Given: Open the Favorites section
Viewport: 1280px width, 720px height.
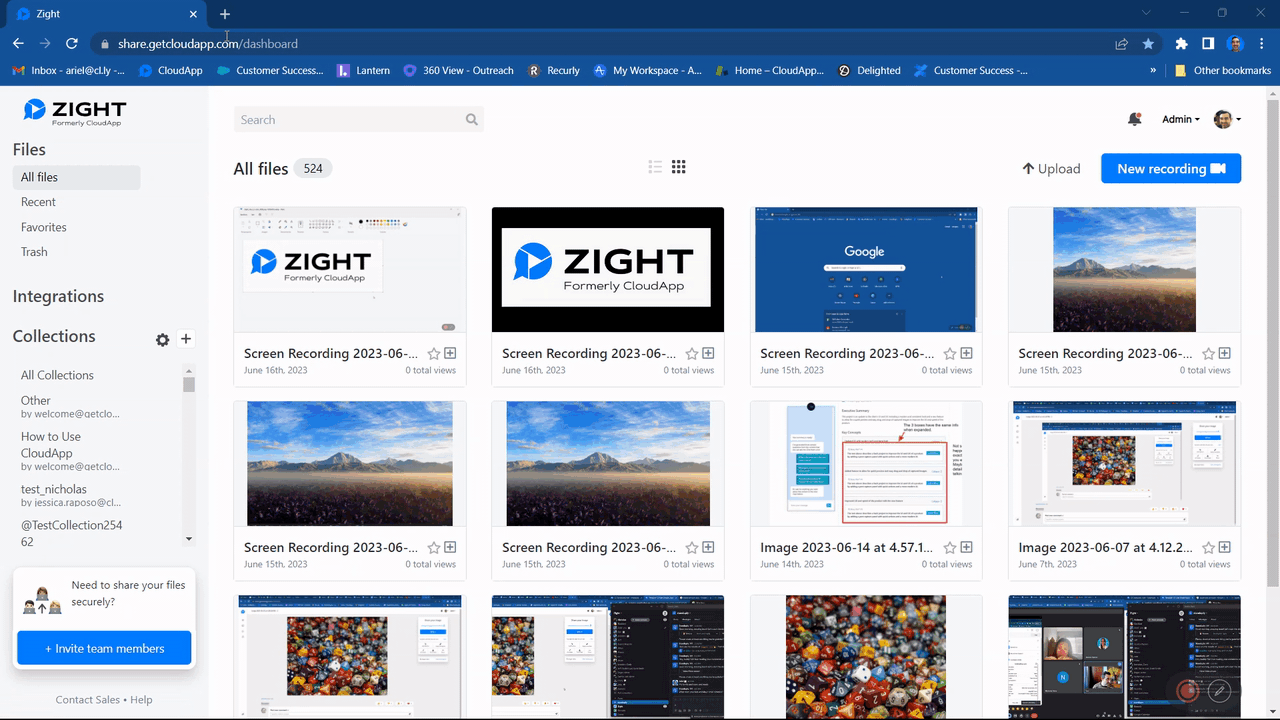Looking at the screenshot, I should click(x=44, y=227).
